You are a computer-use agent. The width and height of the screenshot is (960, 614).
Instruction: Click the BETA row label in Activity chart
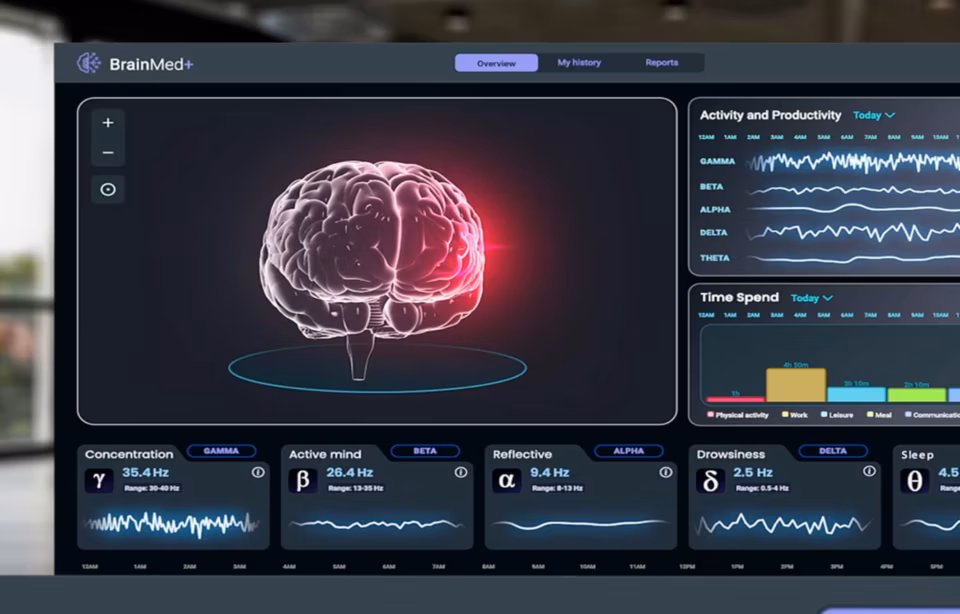(711, 187)
